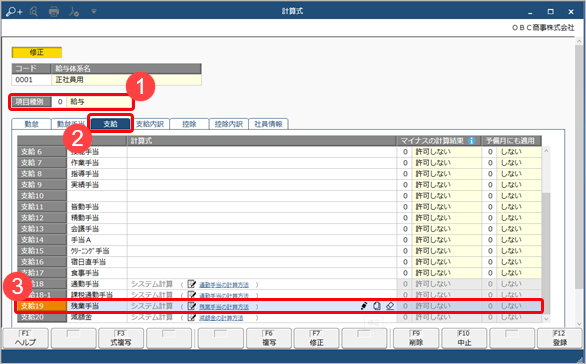Click the 実績手当 item name cell
Screen dimensions: 586x364
(x=97, y=185)
